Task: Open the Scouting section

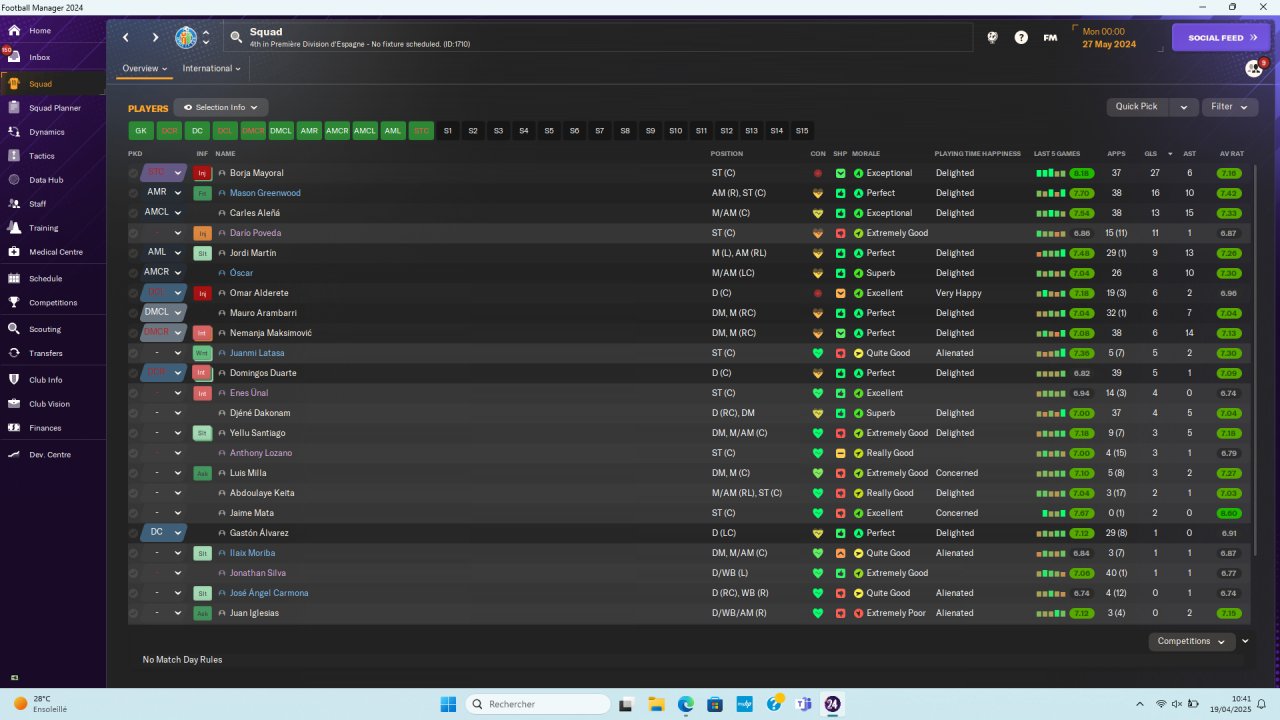Action: pyautogui.click(x=45, y=329)
